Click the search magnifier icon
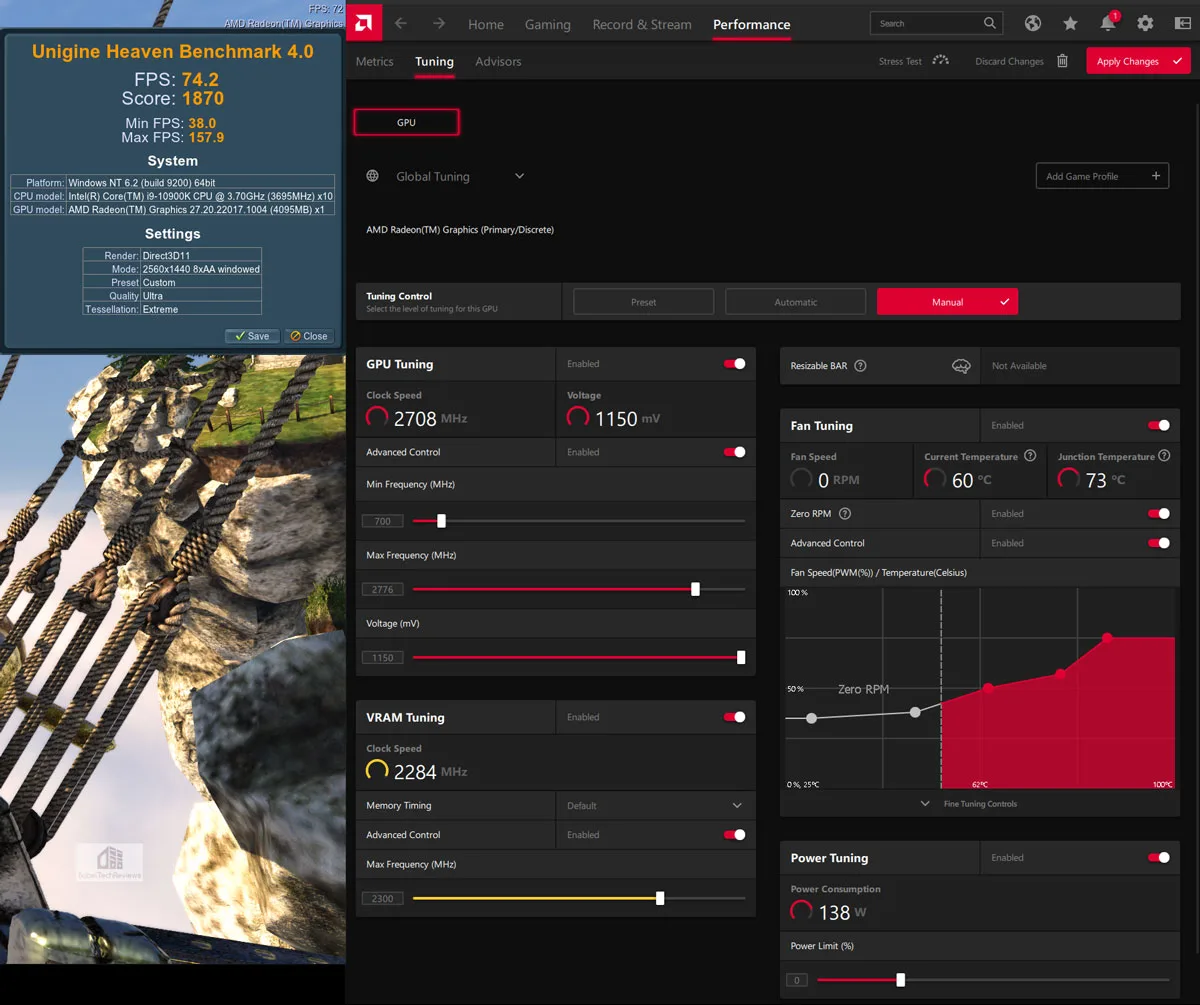 pos(990,23)
